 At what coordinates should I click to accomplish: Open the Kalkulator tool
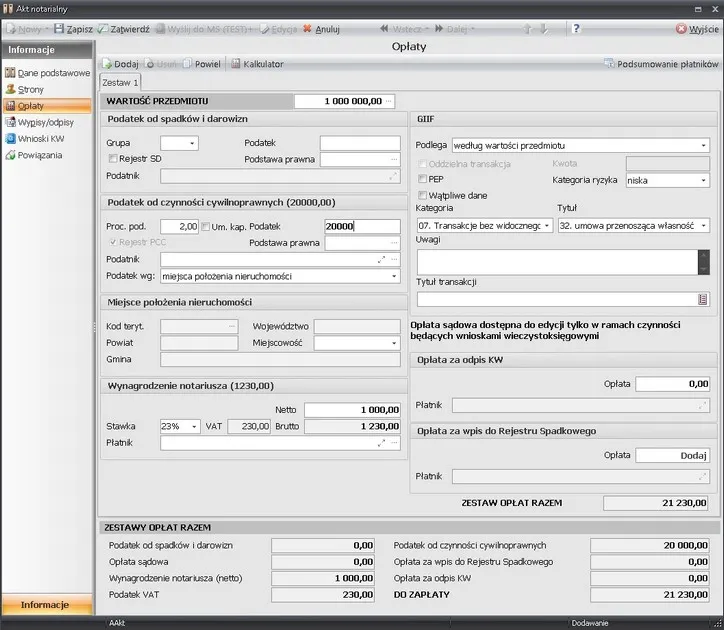[x=259, y=64]
